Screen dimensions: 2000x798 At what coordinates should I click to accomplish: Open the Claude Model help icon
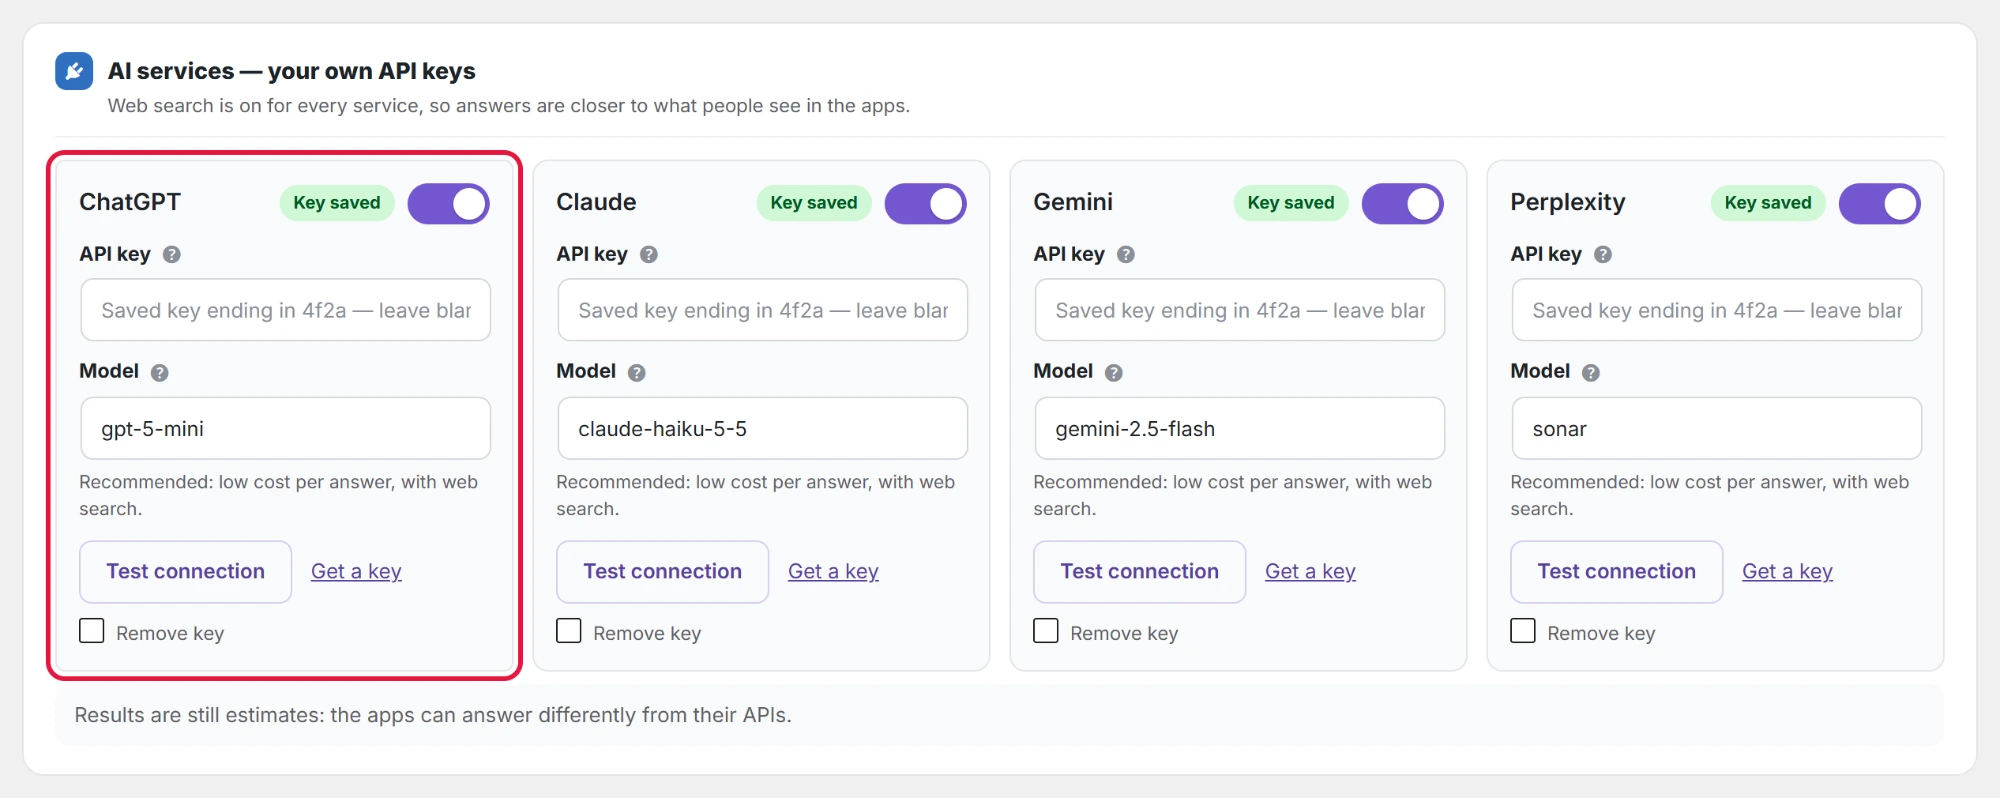coord(637,372)
